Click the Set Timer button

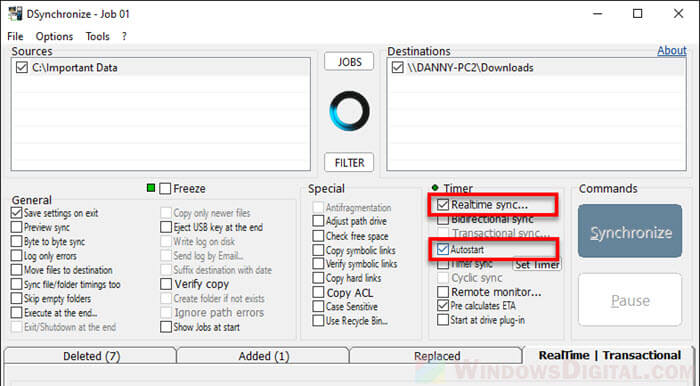(537, 264)
